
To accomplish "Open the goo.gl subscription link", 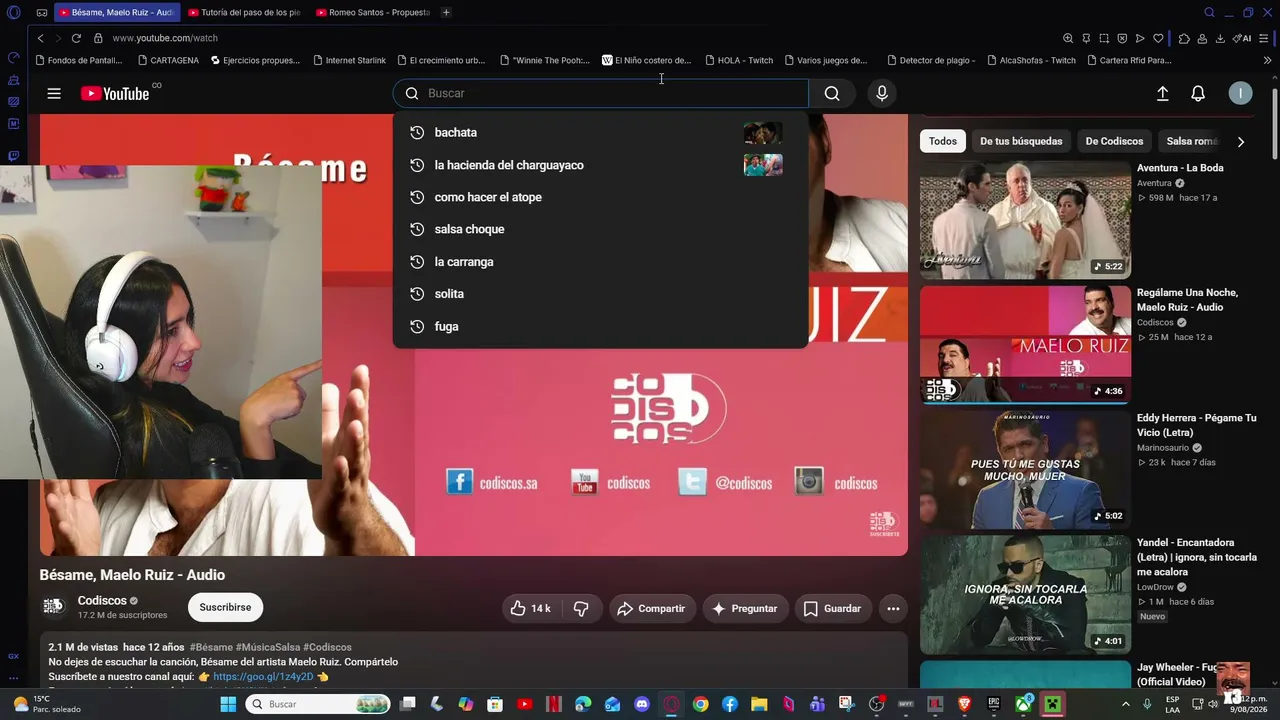I will 263,677.
